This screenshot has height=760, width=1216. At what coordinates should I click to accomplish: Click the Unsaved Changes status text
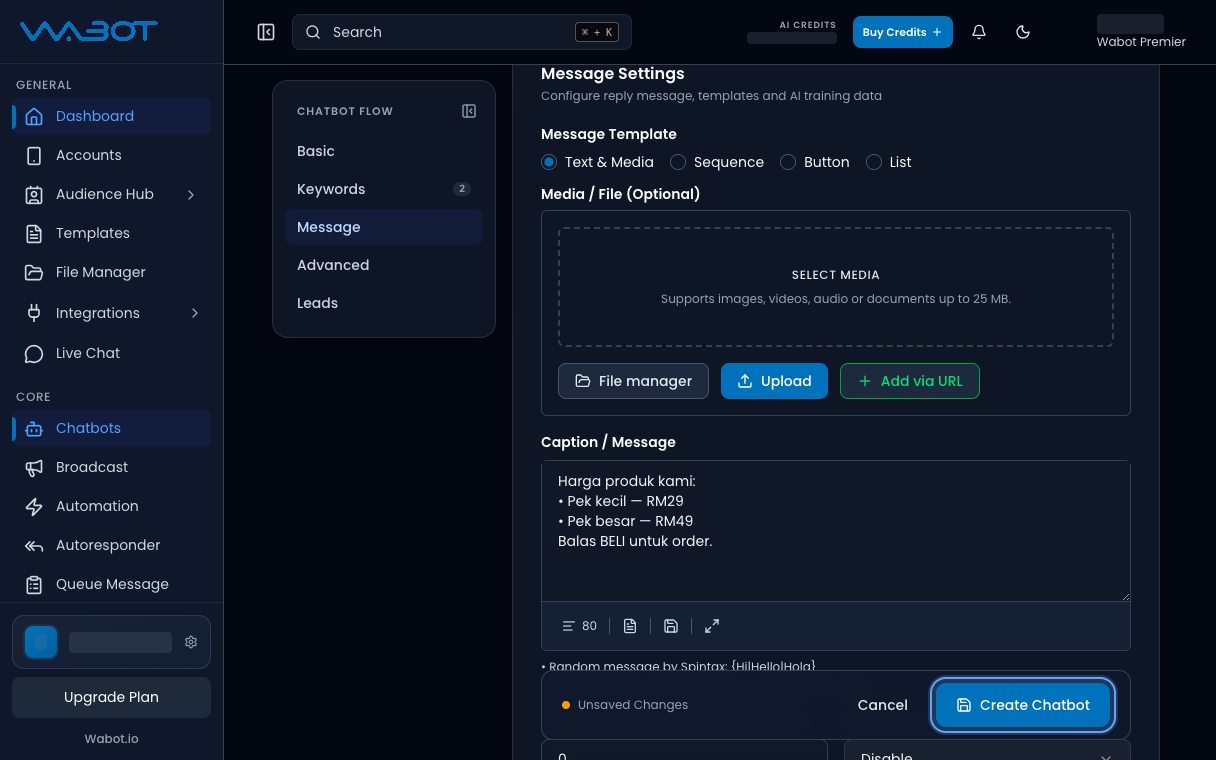pos(633,705)
